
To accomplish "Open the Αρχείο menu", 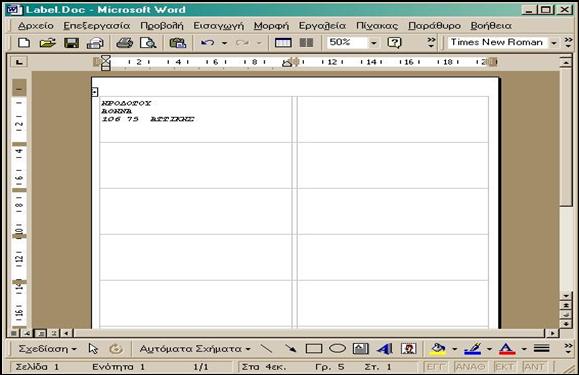I will point(36,26).
